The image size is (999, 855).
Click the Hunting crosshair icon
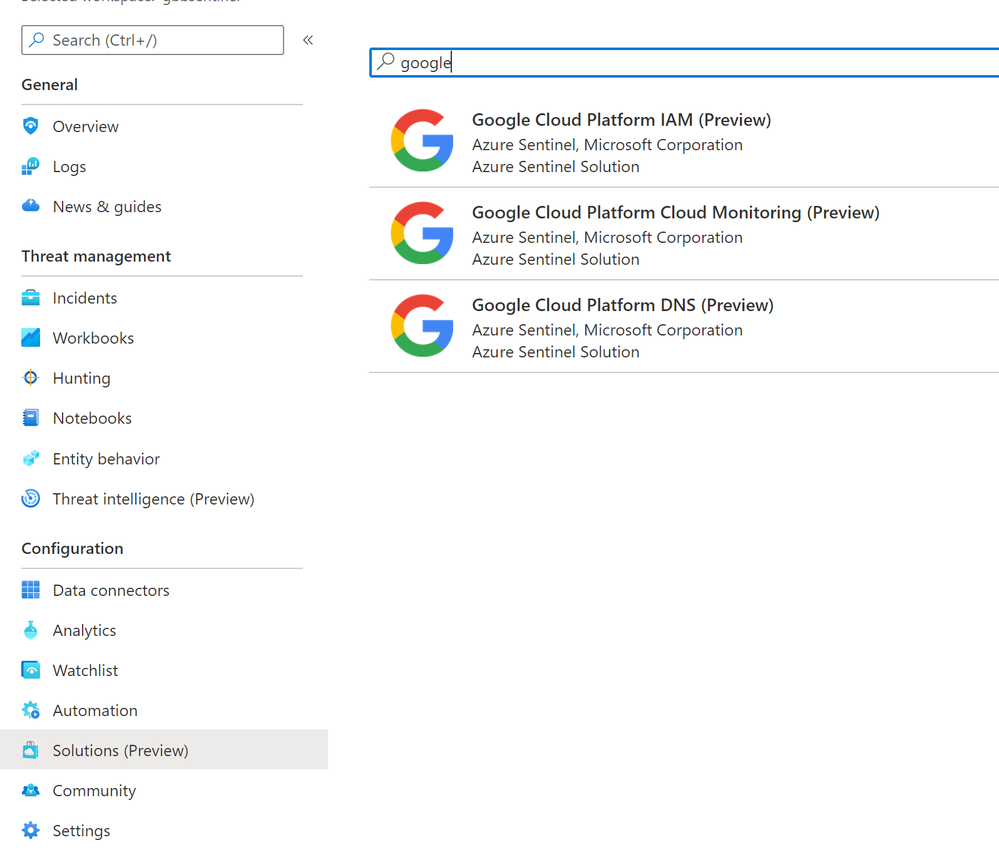(x=31, y=378)
